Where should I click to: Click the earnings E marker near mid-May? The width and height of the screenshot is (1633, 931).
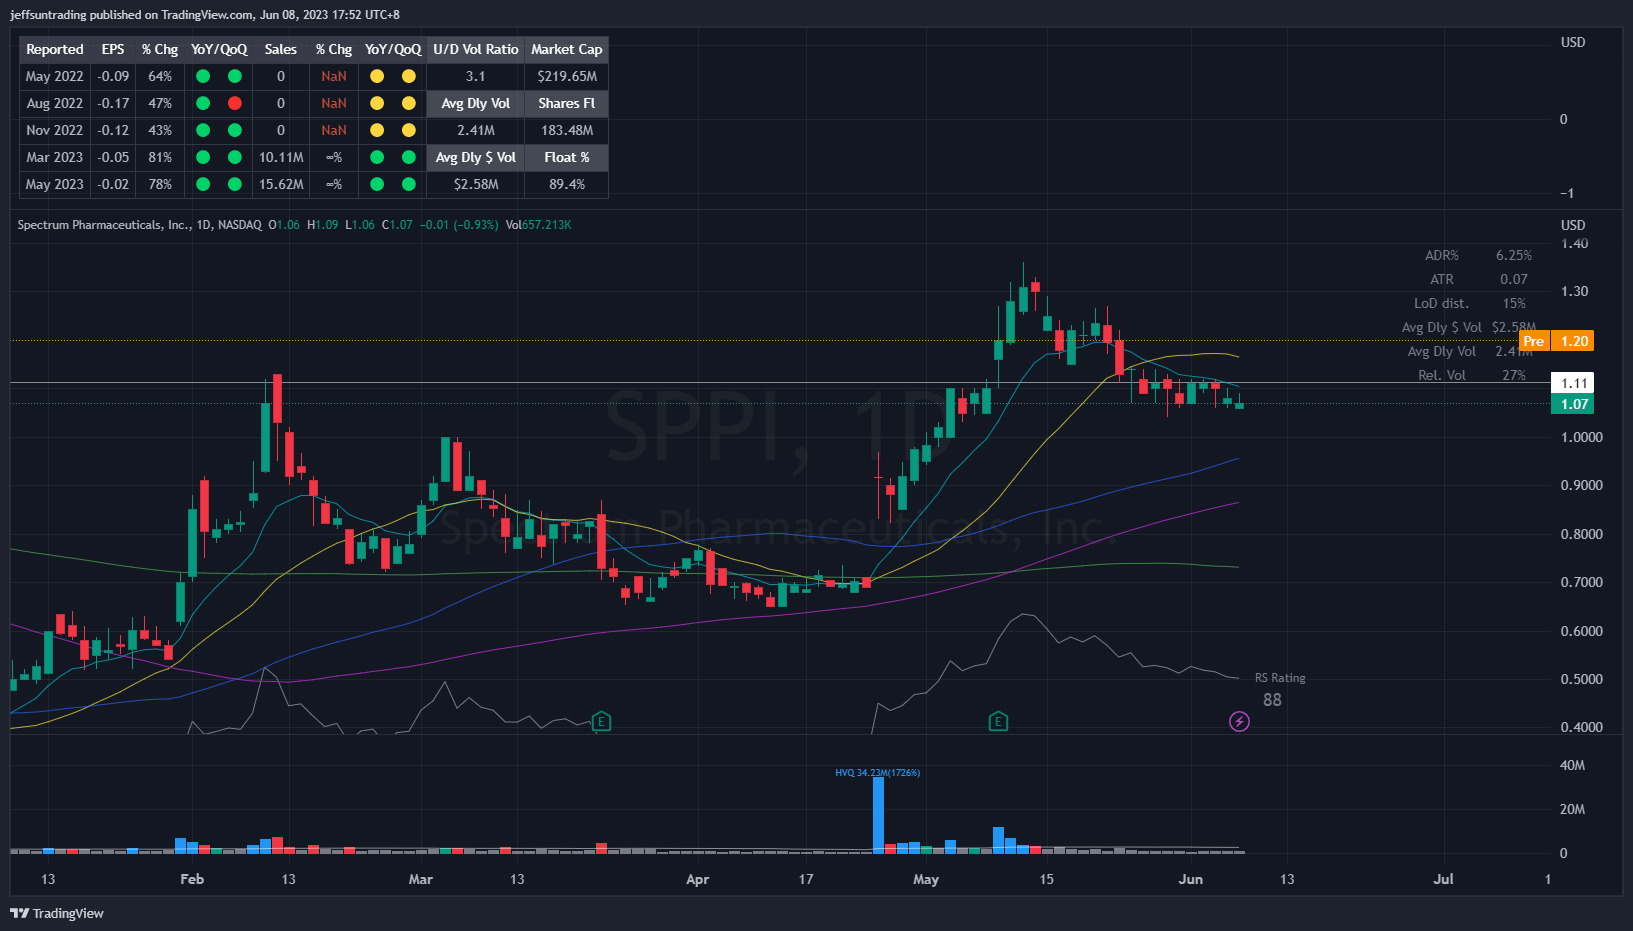pos(998,721)
